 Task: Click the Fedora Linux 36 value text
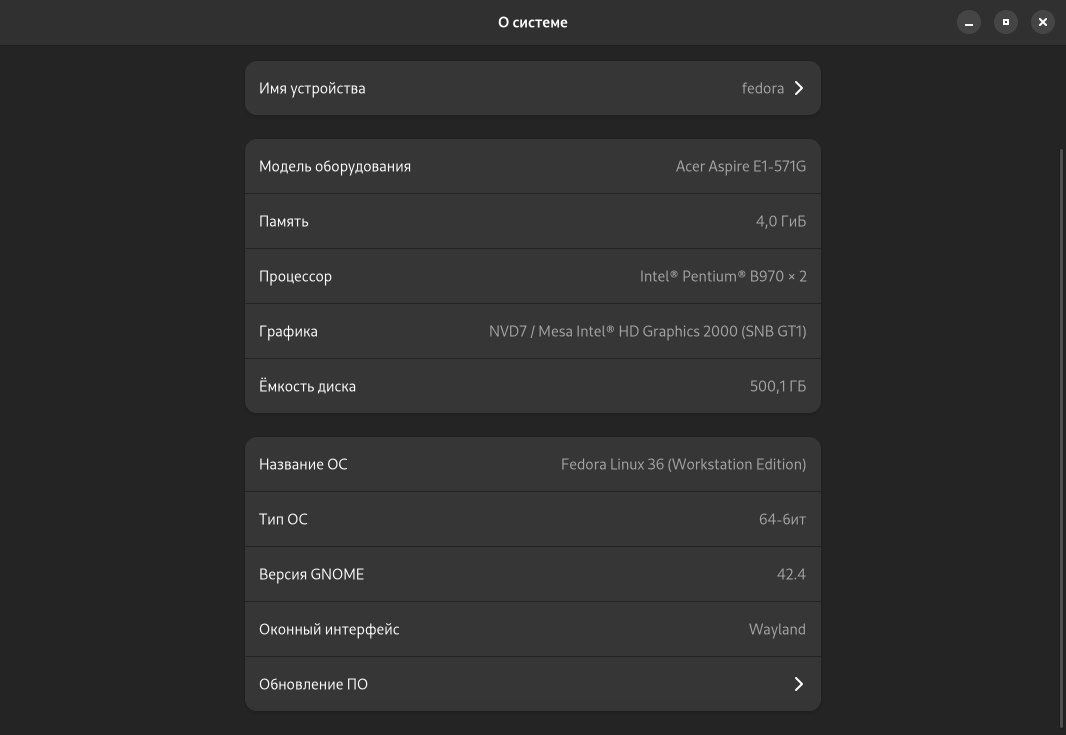click(x=683, y=464)
